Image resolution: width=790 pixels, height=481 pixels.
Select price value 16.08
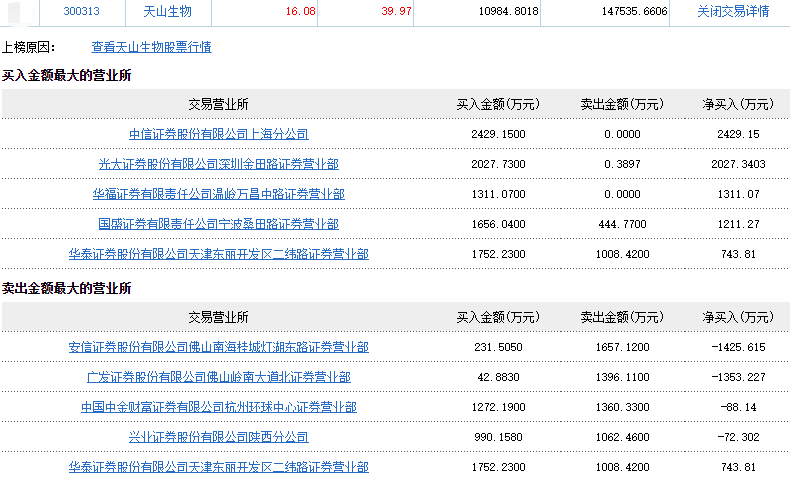(300, 11)
